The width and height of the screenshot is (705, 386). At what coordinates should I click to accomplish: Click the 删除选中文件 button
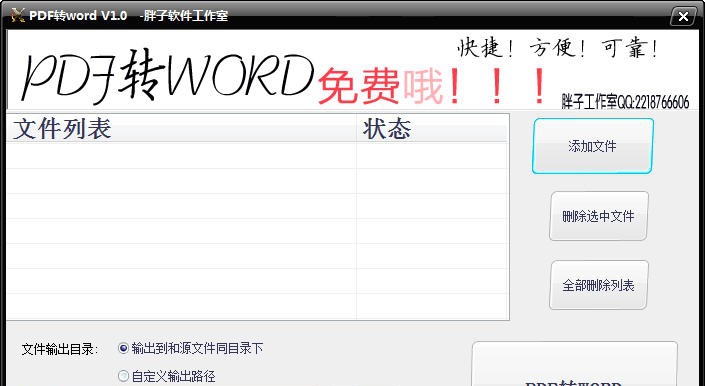pyautogui.click(x=598, y=216)
